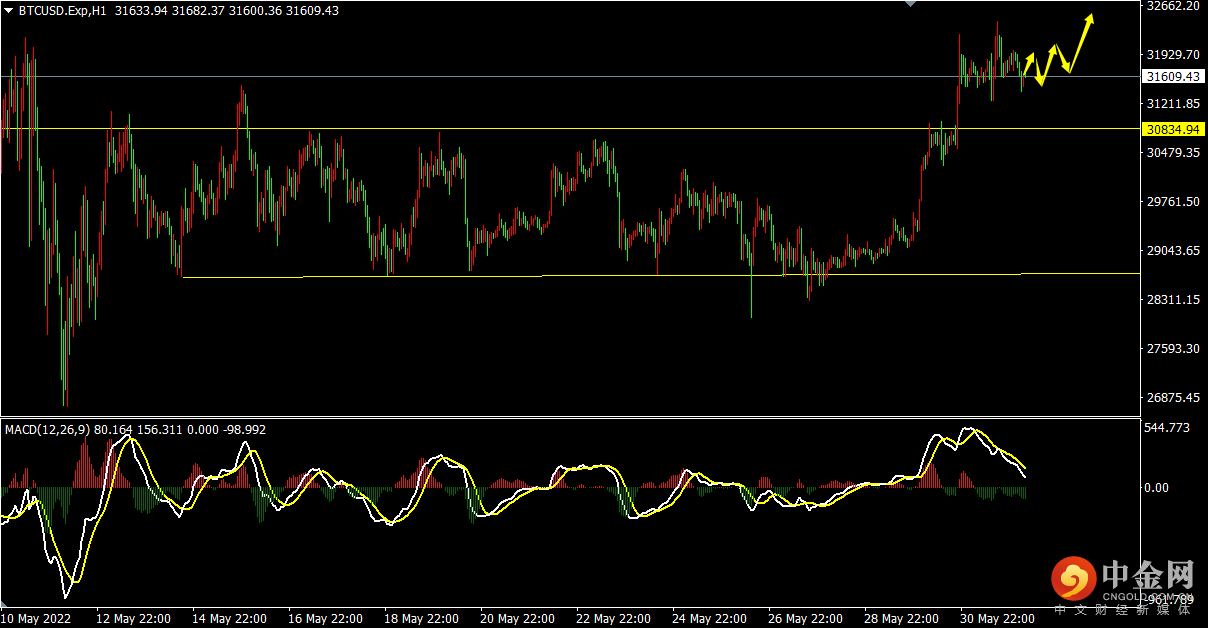
Task: Click the chart shift marker at top
Action: [x=909, y=4]
